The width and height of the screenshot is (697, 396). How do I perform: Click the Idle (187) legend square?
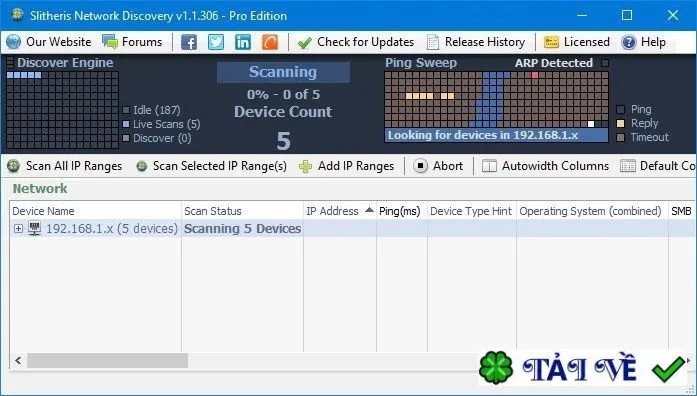pyautogui.click(x=126, y=110)
